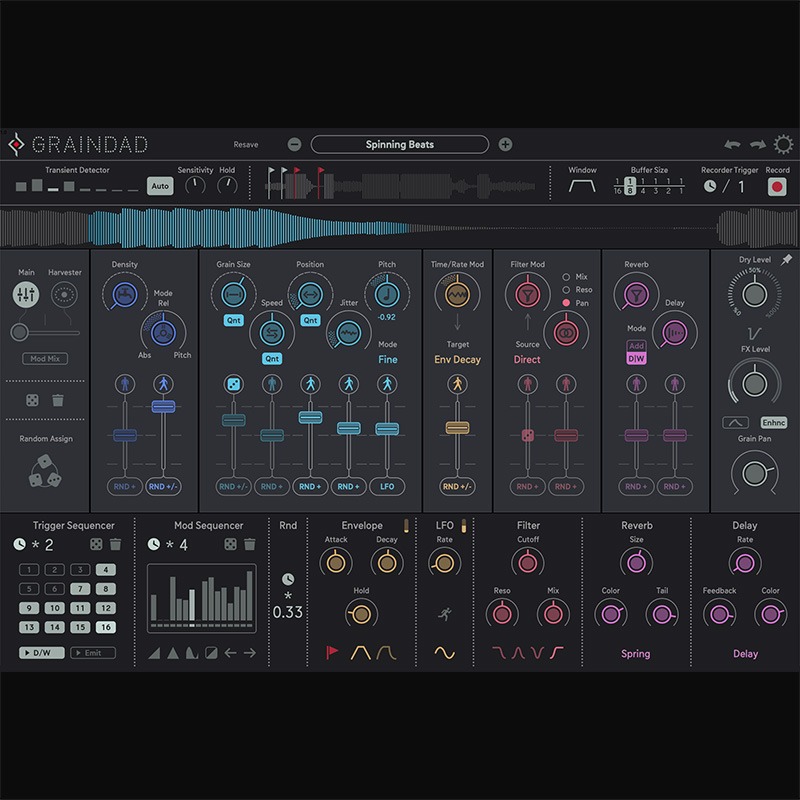Viewport: 800px width, 800px height.
Task: Click the Record button
Action: click(777, 187)
